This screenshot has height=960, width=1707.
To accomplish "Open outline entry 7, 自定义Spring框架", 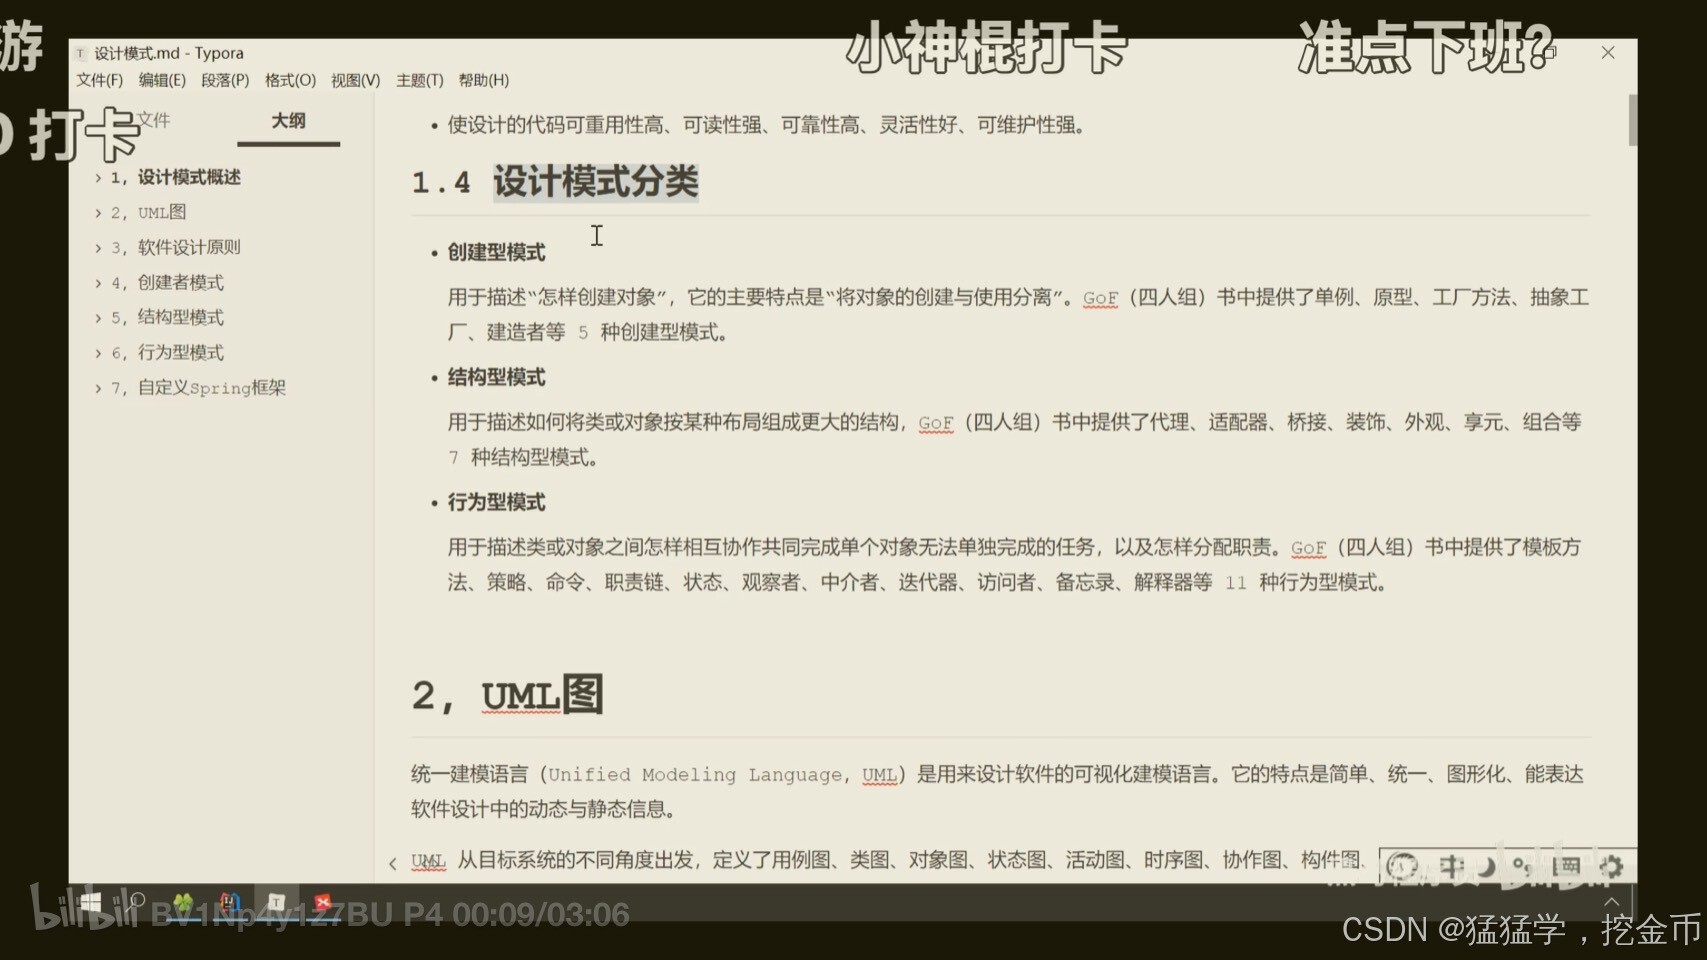I will (x=198, y=387).
